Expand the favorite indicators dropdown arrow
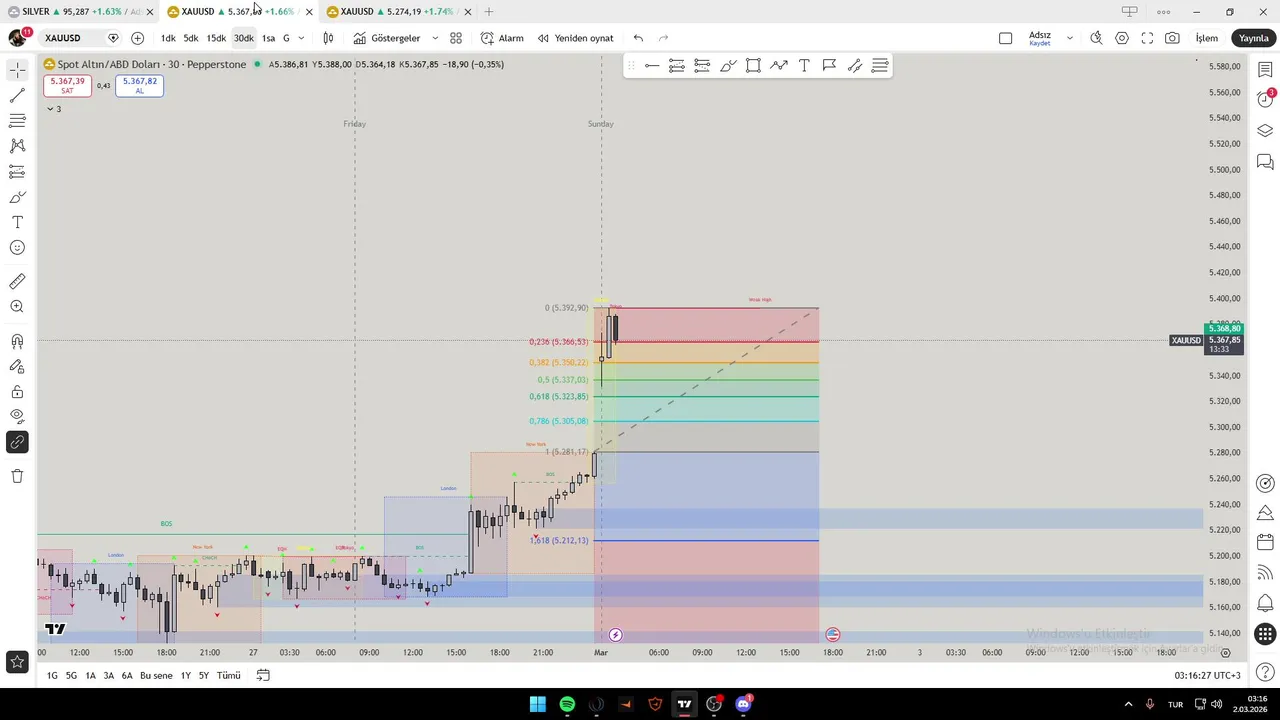Image resolution: width=1280 pixels, height=720 pixels. click(x=435, y=38)
